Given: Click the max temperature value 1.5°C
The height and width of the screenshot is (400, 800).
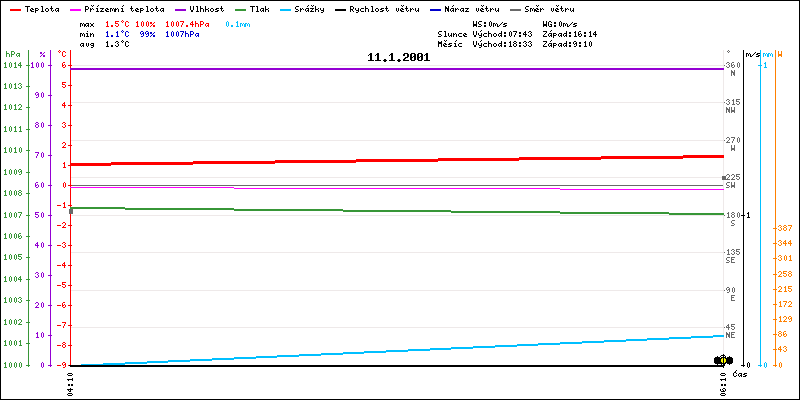Looking at the screenshot, I should tap(117, 22).
